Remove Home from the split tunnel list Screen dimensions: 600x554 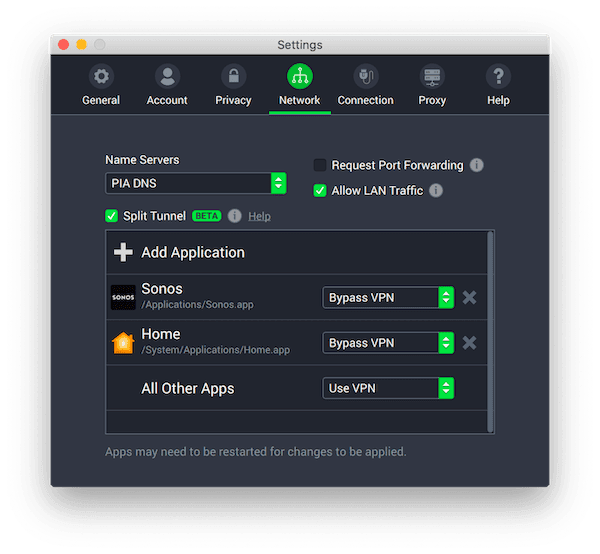(x=469, y=343)
